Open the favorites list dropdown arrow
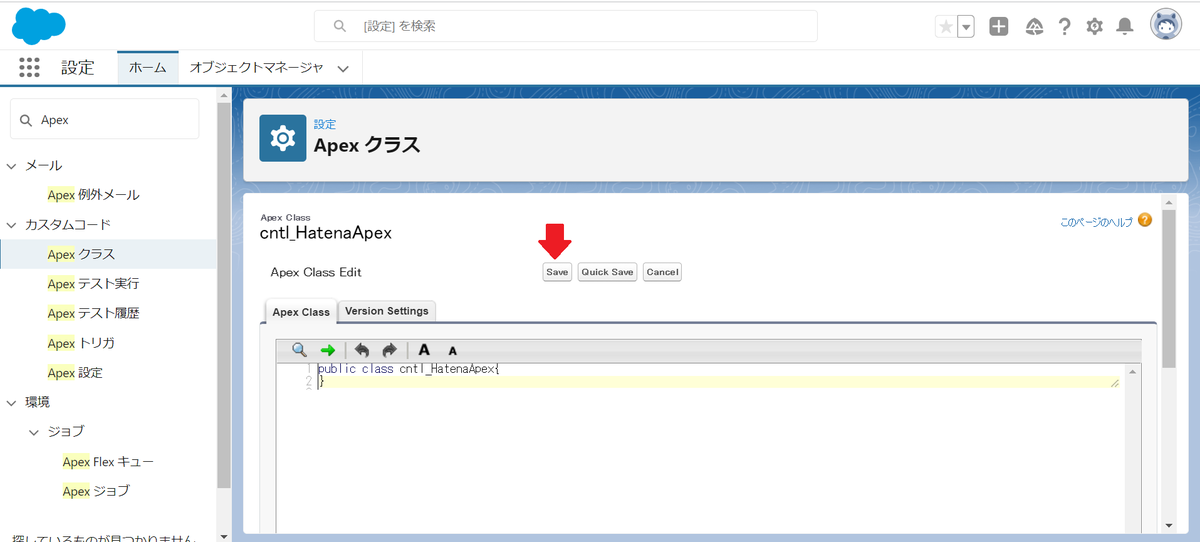1200x542 pixels. click(x=966, y=27)
